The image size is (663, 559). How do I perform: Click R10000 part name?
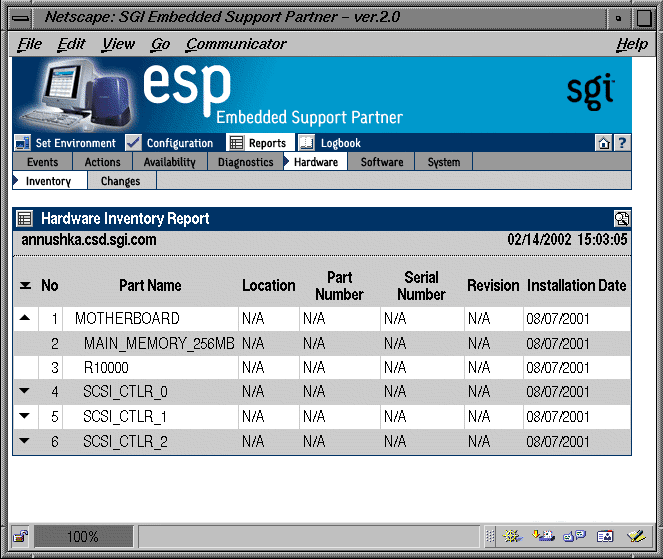coord(106,368)
